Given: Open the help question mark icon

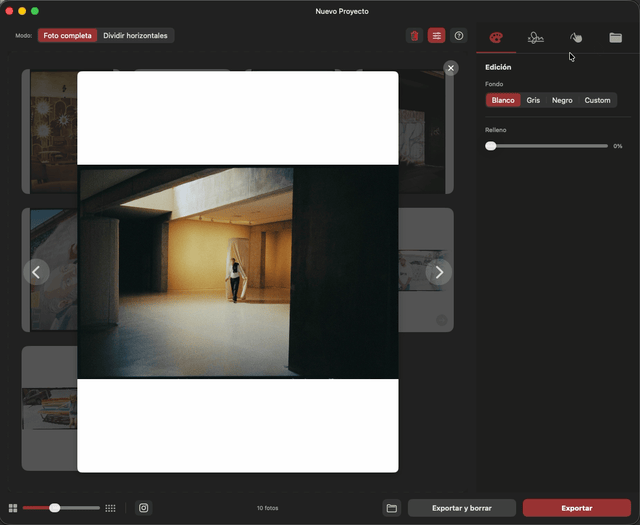Looking at the screenshot, I should 459,36.
